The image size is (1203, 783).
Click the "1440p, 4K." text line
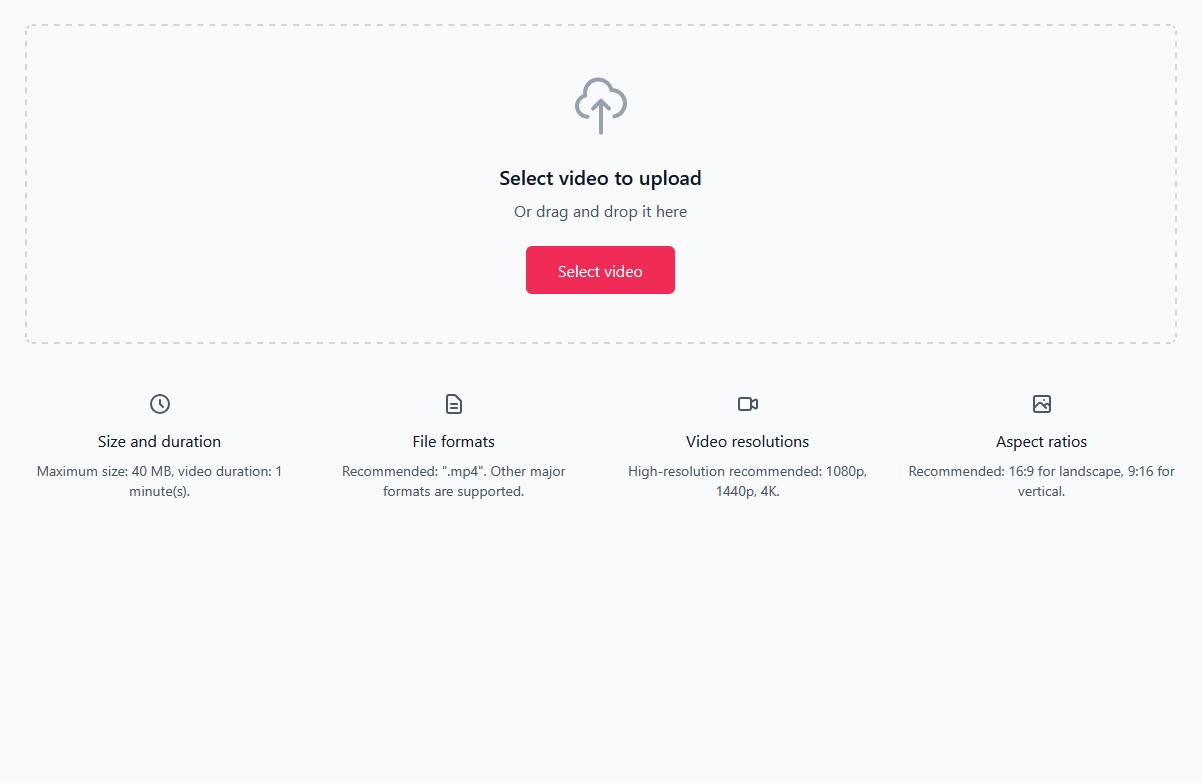[x=748, y=492]
